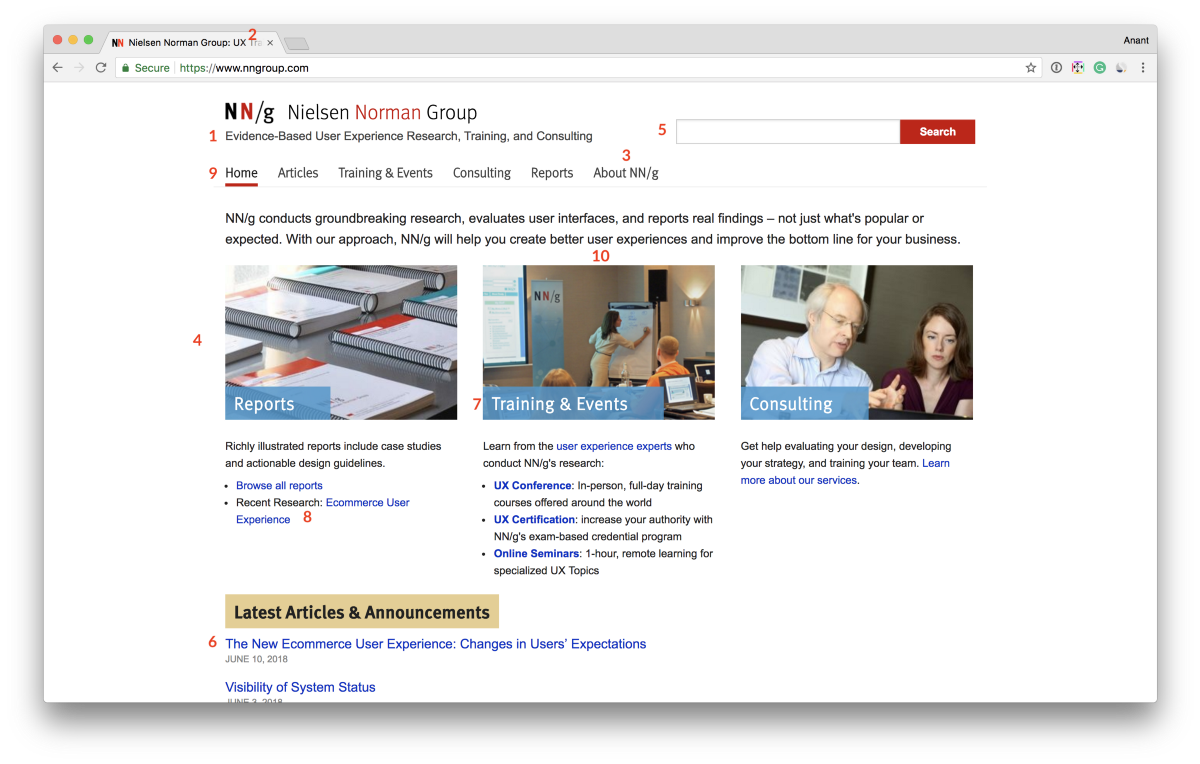
Task: View site security info via the lock icon
Action: (x=126, y=68)
